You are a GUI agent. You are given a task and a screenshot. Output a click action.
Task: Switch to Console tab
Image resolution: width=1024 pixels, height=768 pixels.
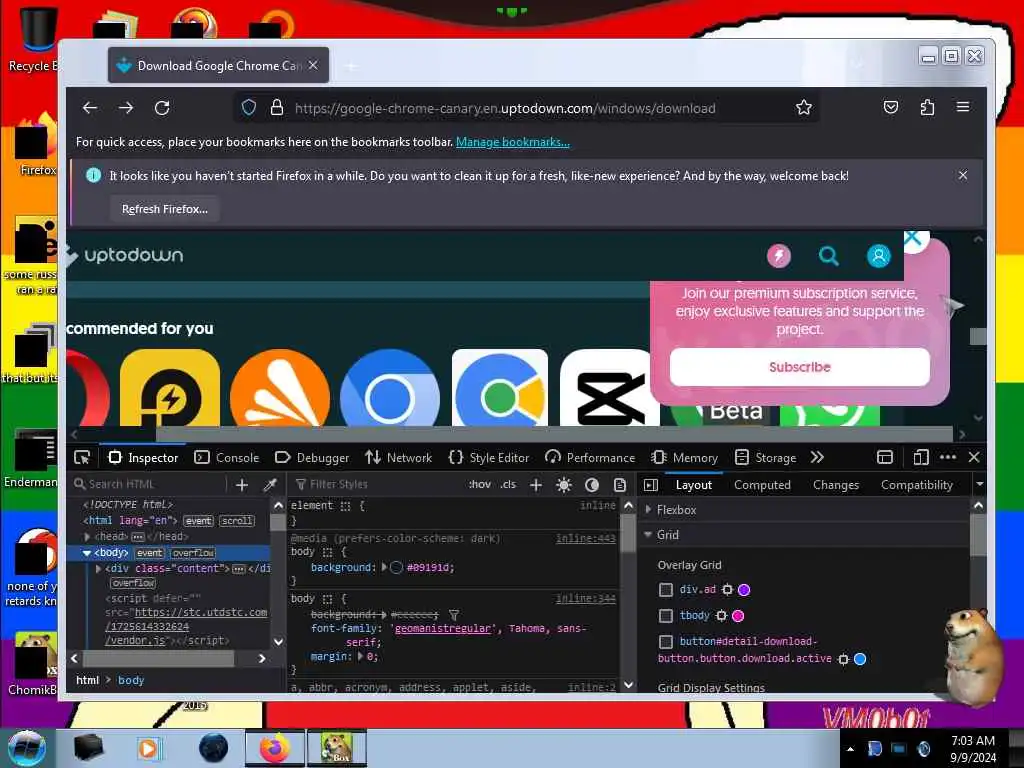227,458
